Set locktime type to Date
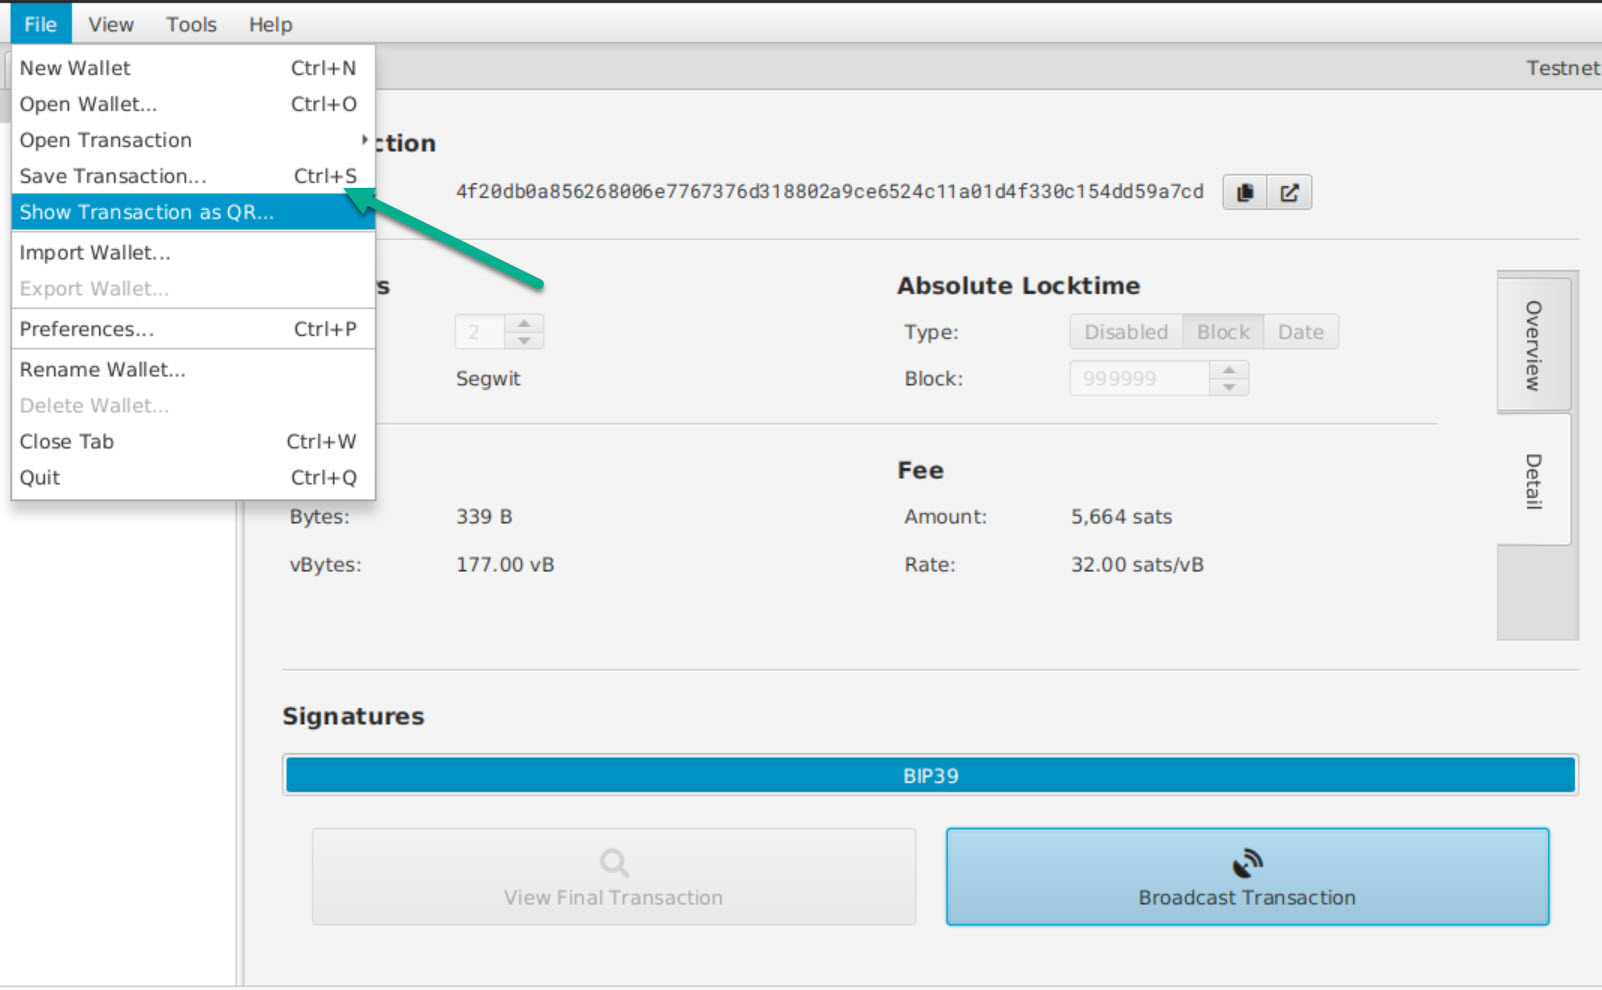 tap(1300, 332)
